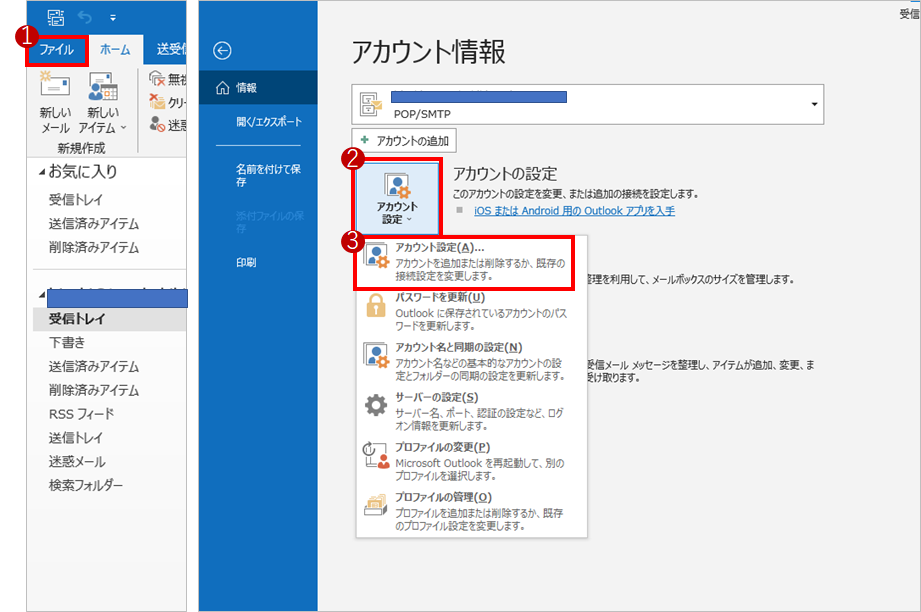This screenshot has width=921, height=612.
Task: Collapse the お気に入り section
Action: coord(42,172)
